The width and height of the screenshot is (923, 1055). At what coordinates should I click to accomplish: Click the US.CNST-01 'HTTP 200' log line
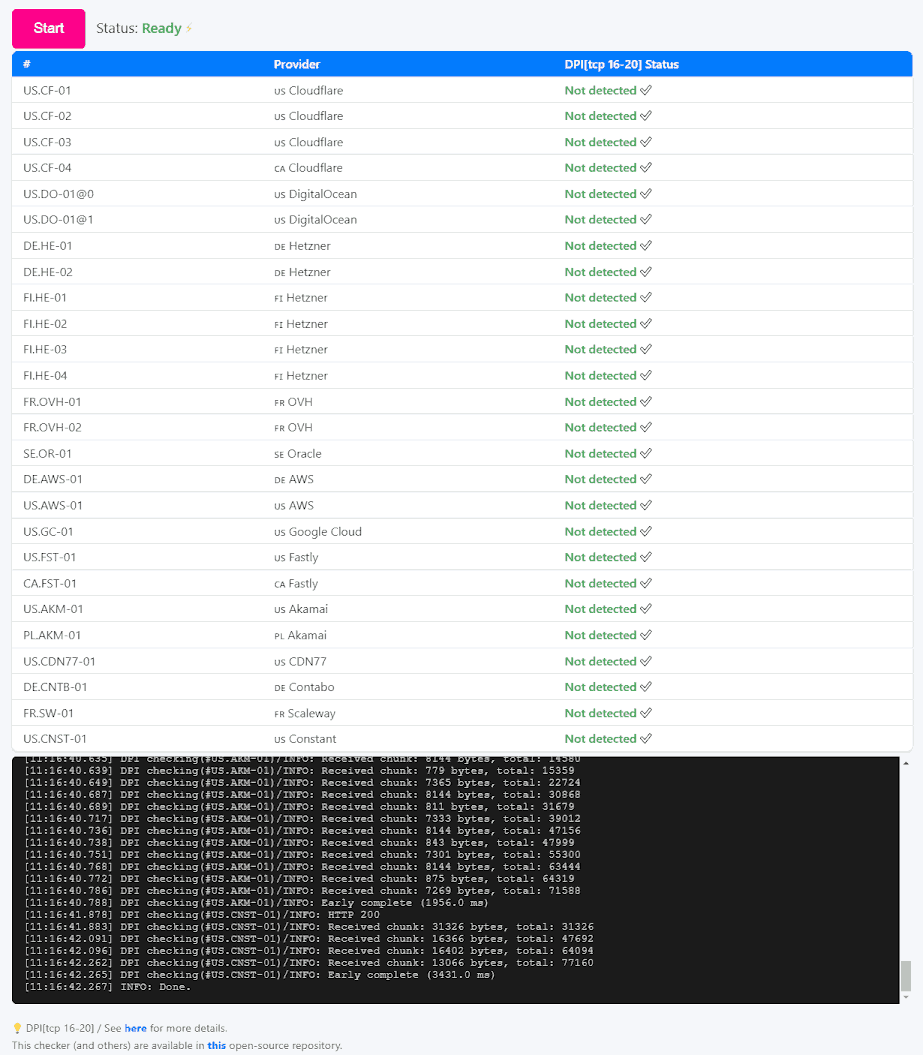coord(202,915)
